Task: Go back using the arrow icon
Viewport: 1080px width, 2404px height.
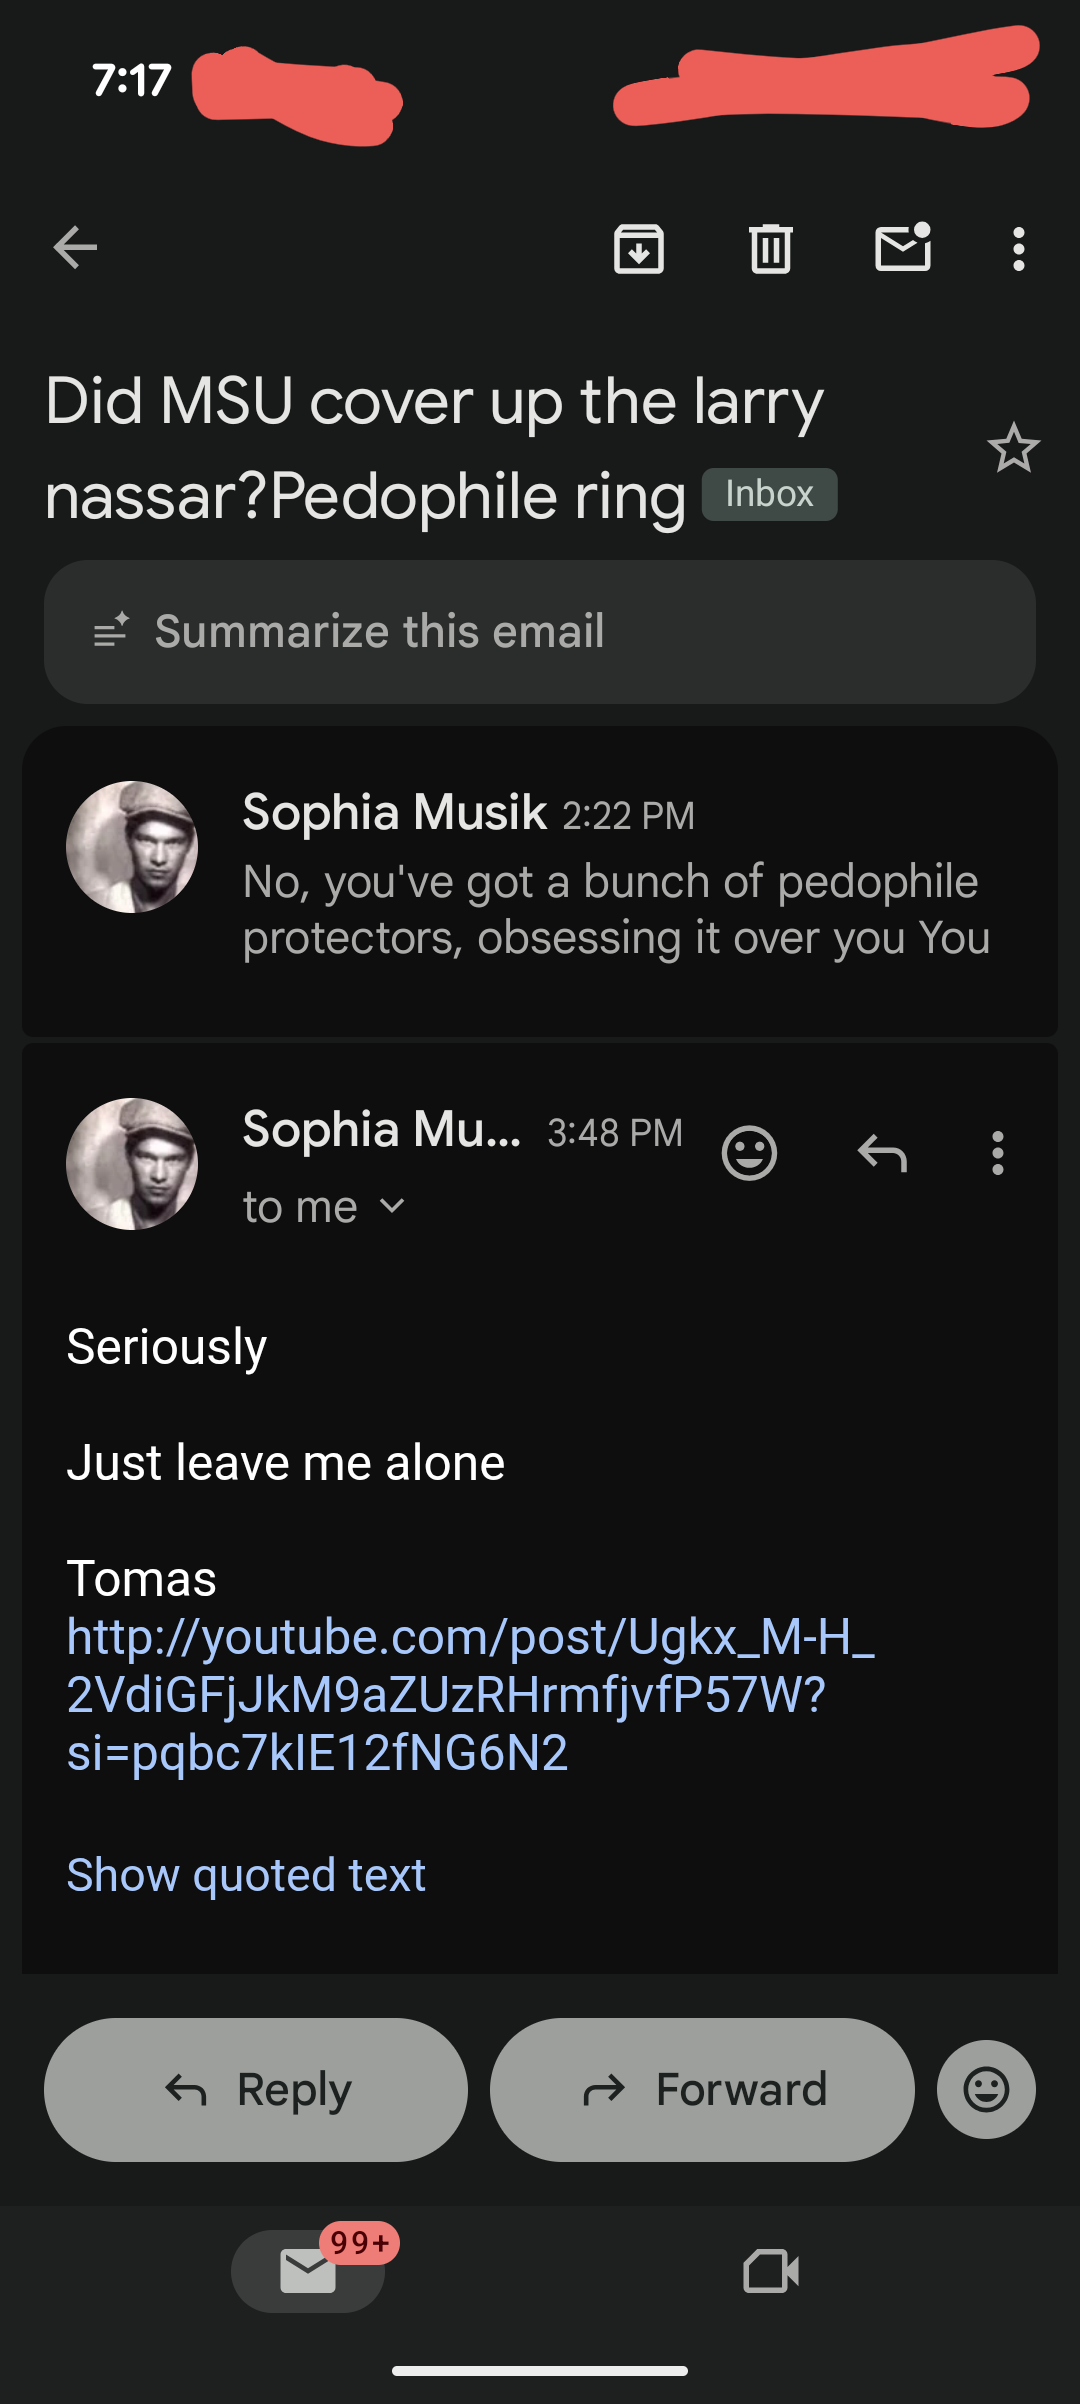Action: [x=75, y=248]
